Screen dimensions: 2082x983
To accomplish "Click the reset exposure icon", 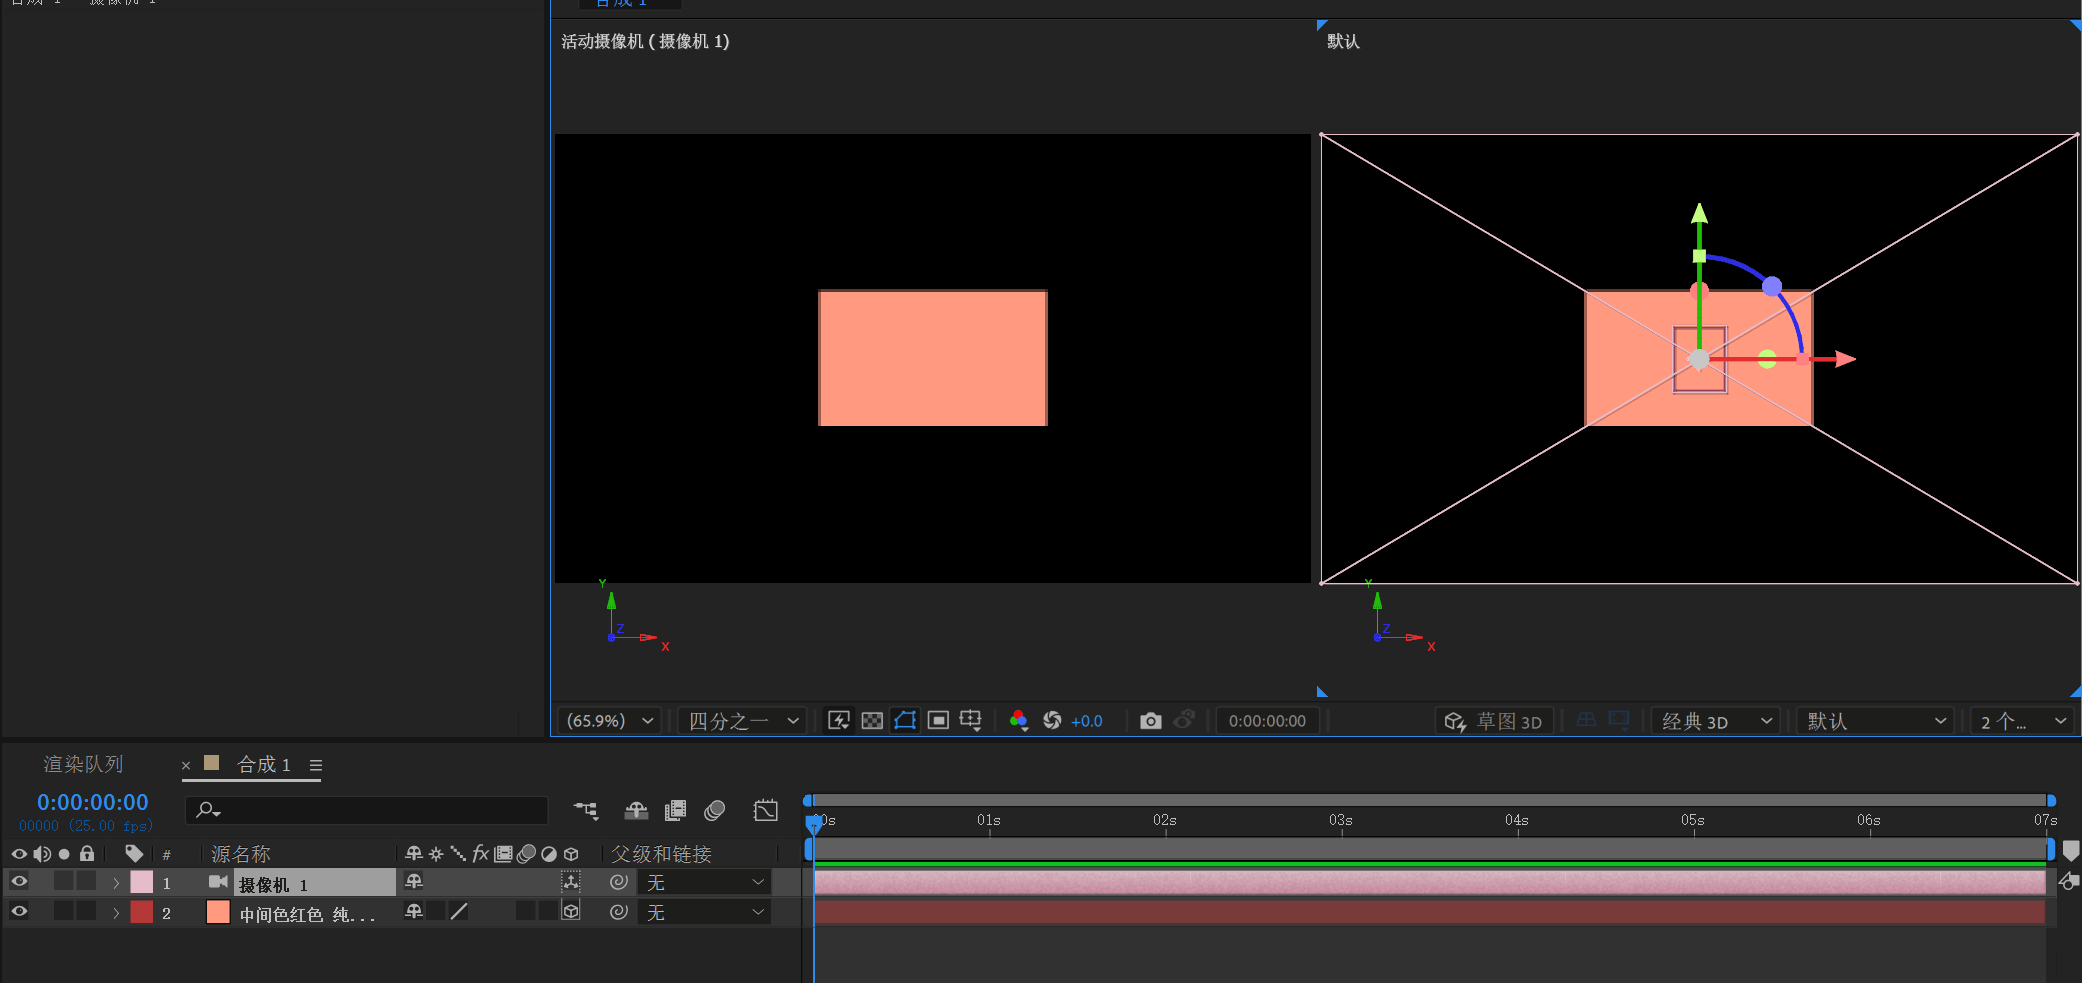I will (x=1052, y=720).
